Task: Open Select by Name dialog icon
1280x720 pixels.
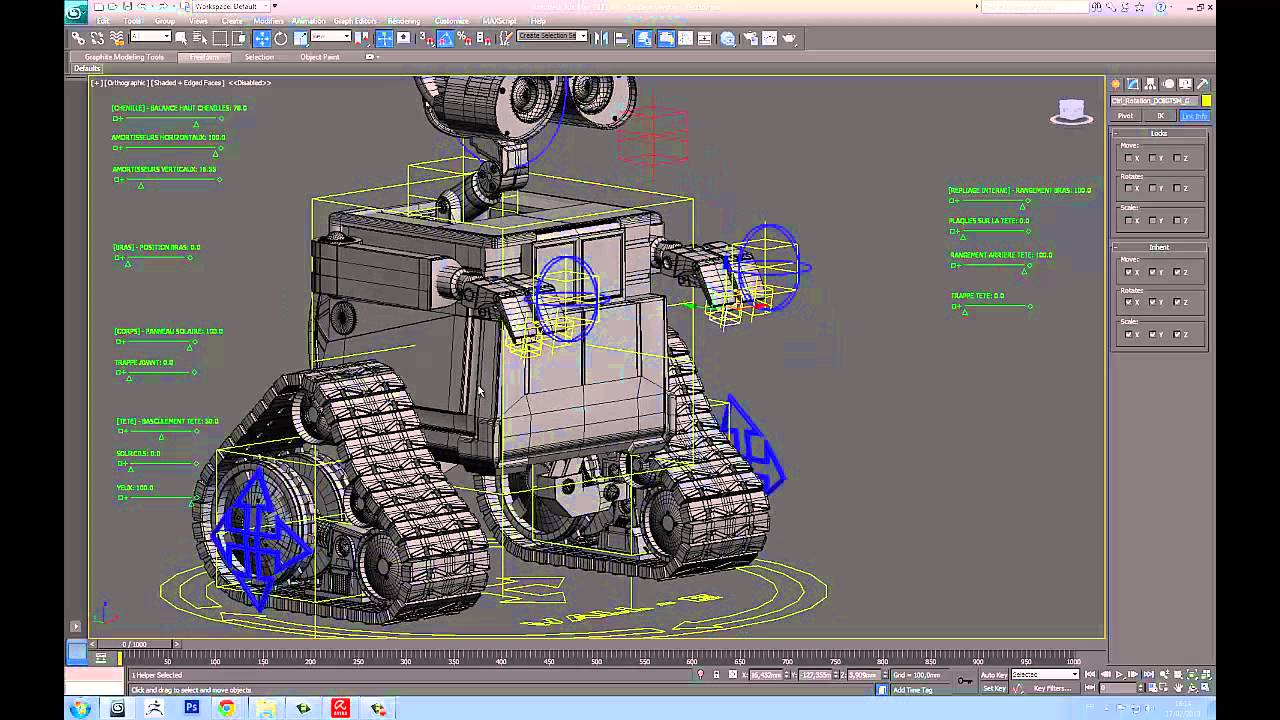Action: (x=200, y=38)
